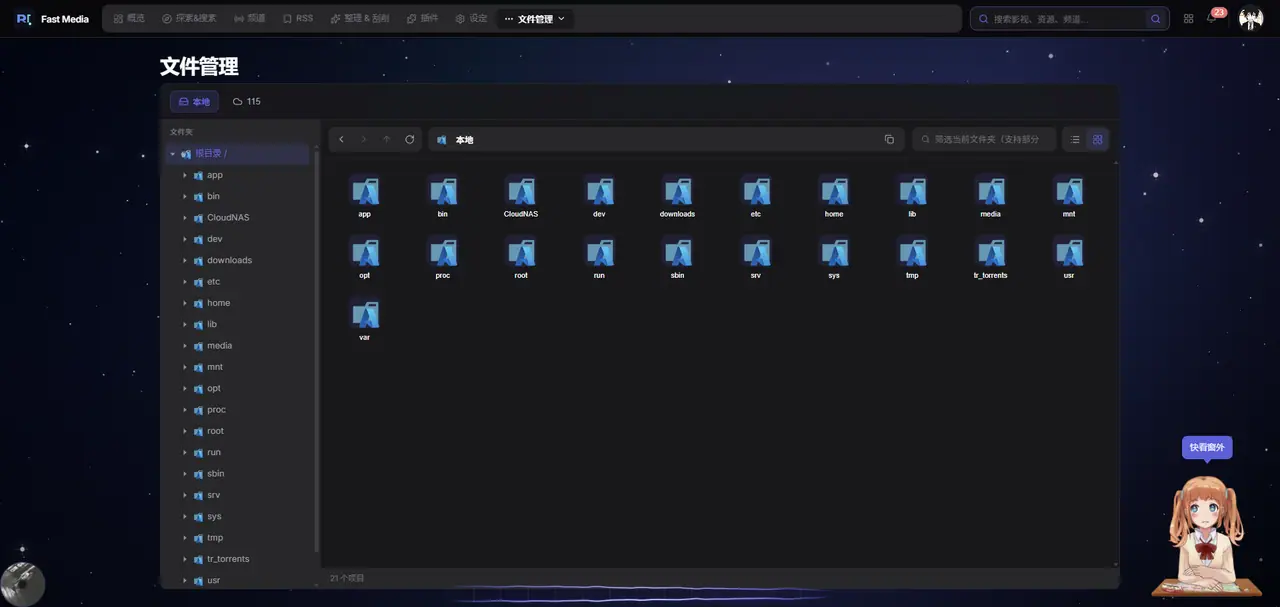This screenshot has width=1280, height=607.
Task: Open the sys folder icon in grid
Action: pos(834,252)
